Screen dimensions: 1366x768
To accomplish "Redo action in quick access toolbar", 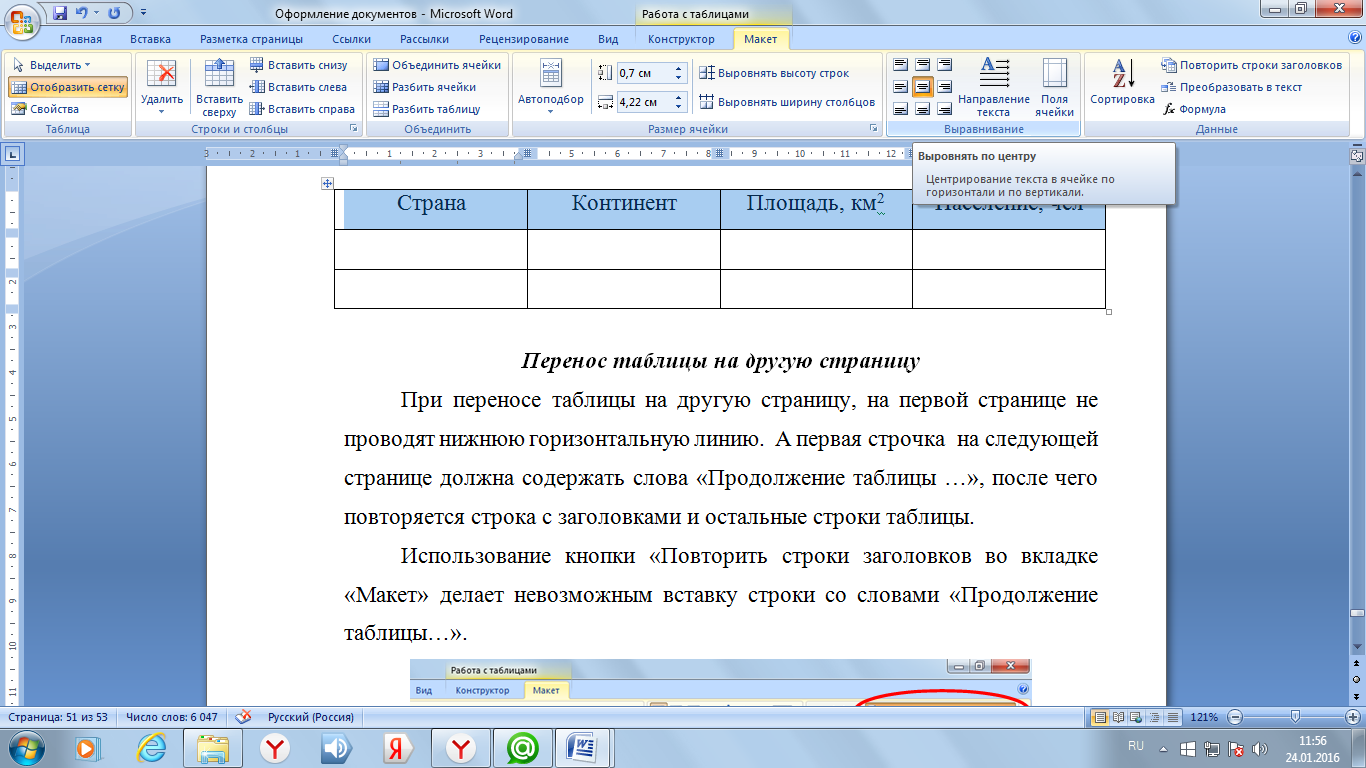I will click(x=113, y=13).
